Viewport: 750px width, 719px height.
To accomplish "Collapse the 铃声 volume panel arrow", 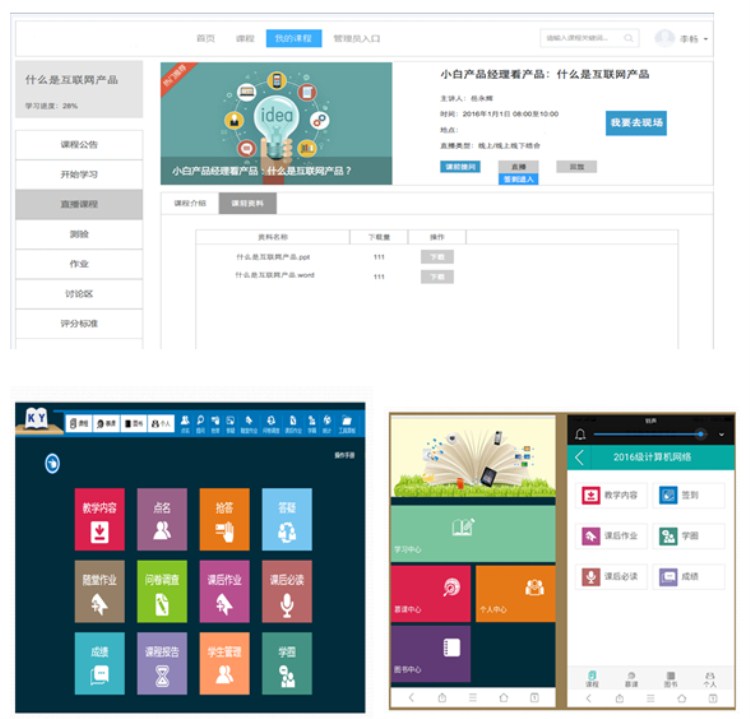I will (x=722, y=434).
